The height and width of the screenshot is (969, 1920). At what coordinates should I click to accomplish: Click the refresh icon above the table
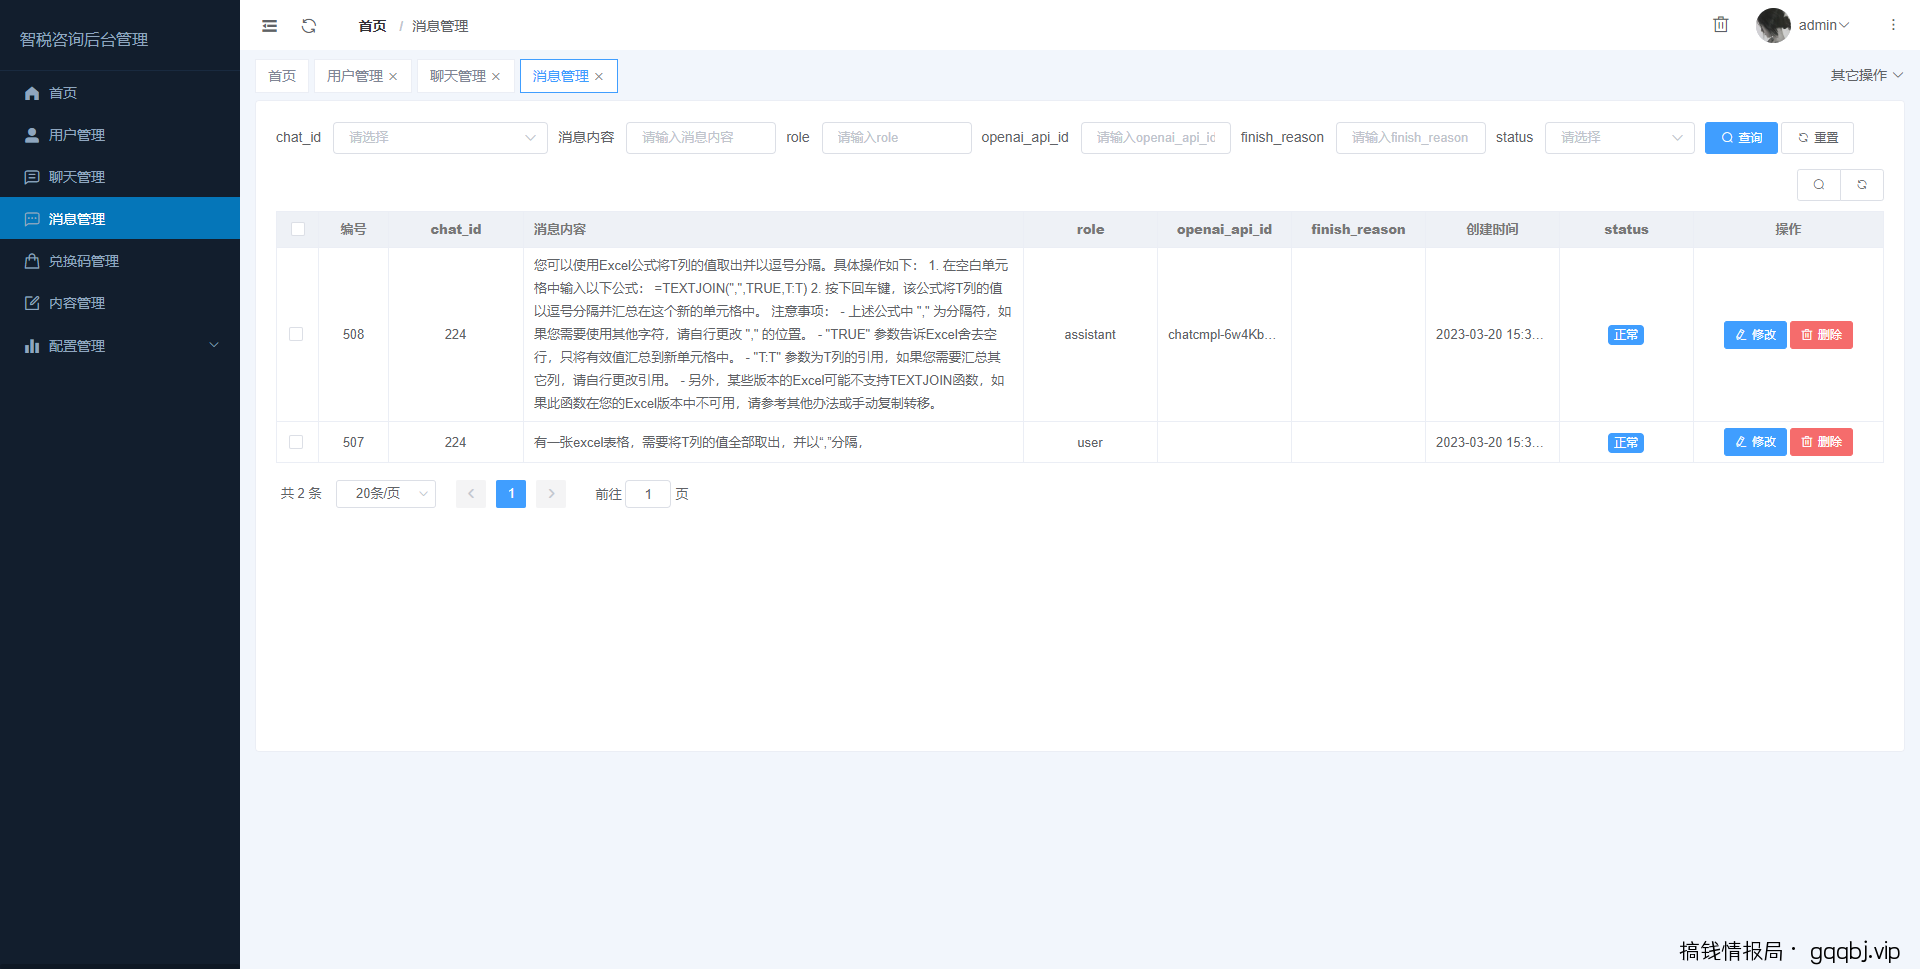1861,185
